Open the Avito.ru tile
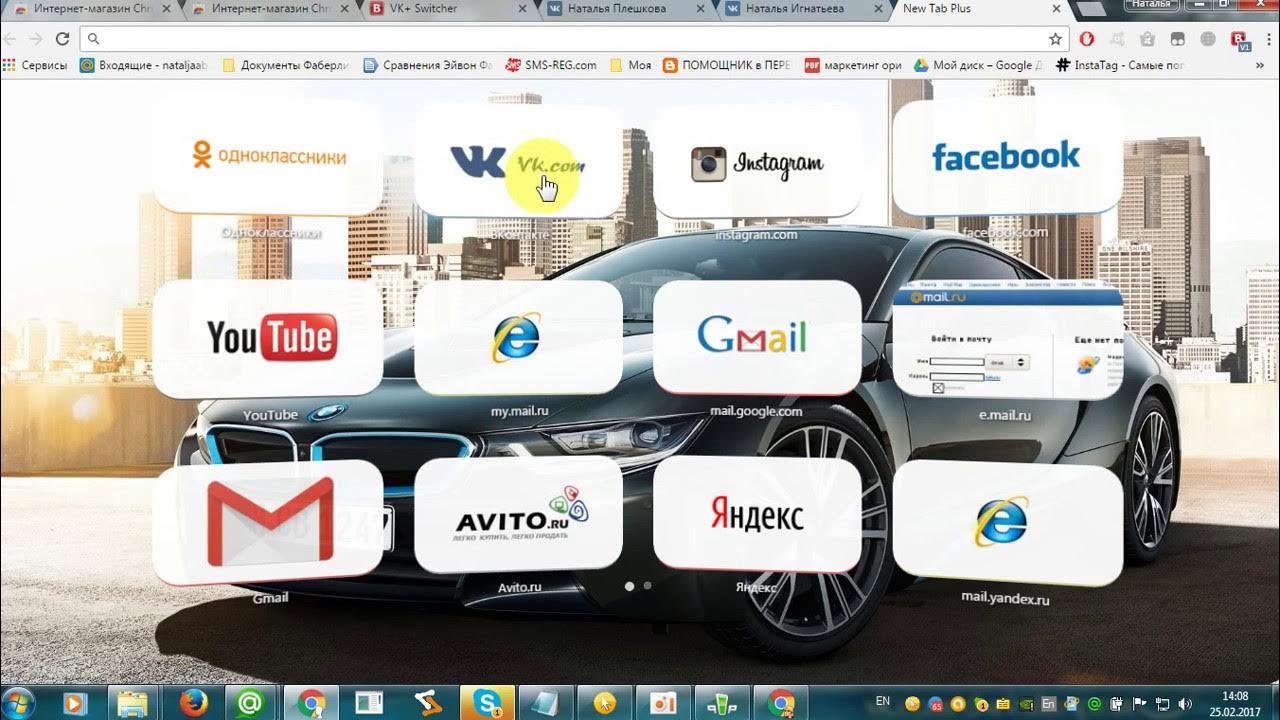The image size is (1280, 720). coord(518,516)
